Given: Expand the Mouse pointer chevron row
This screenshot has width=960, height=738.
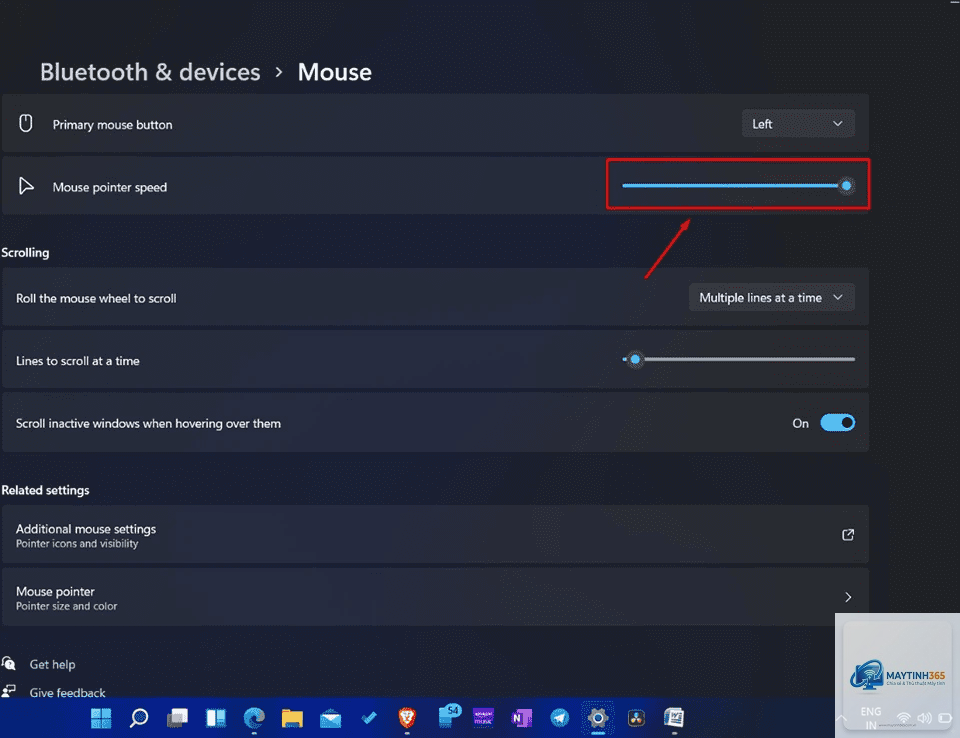Looking at the screenshot, I should (848, 597).
